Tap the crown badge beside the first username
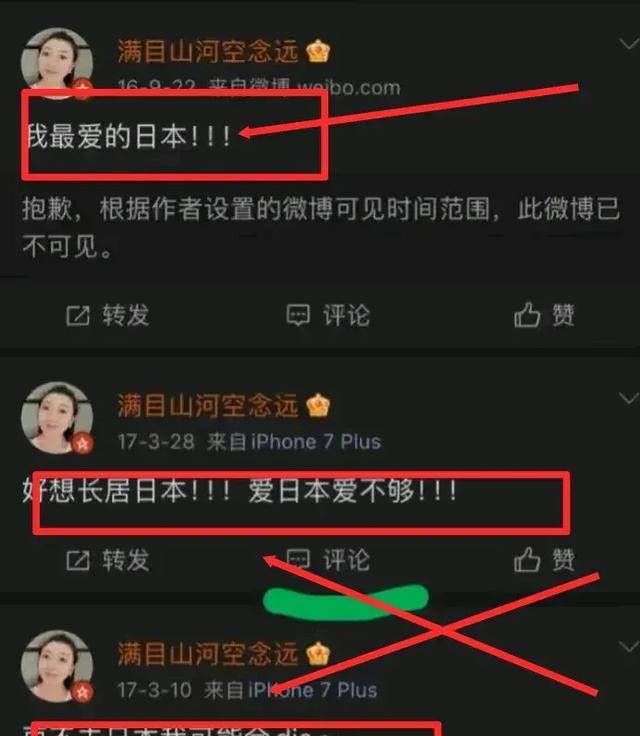640x736 pixels. tap(318, 51)
